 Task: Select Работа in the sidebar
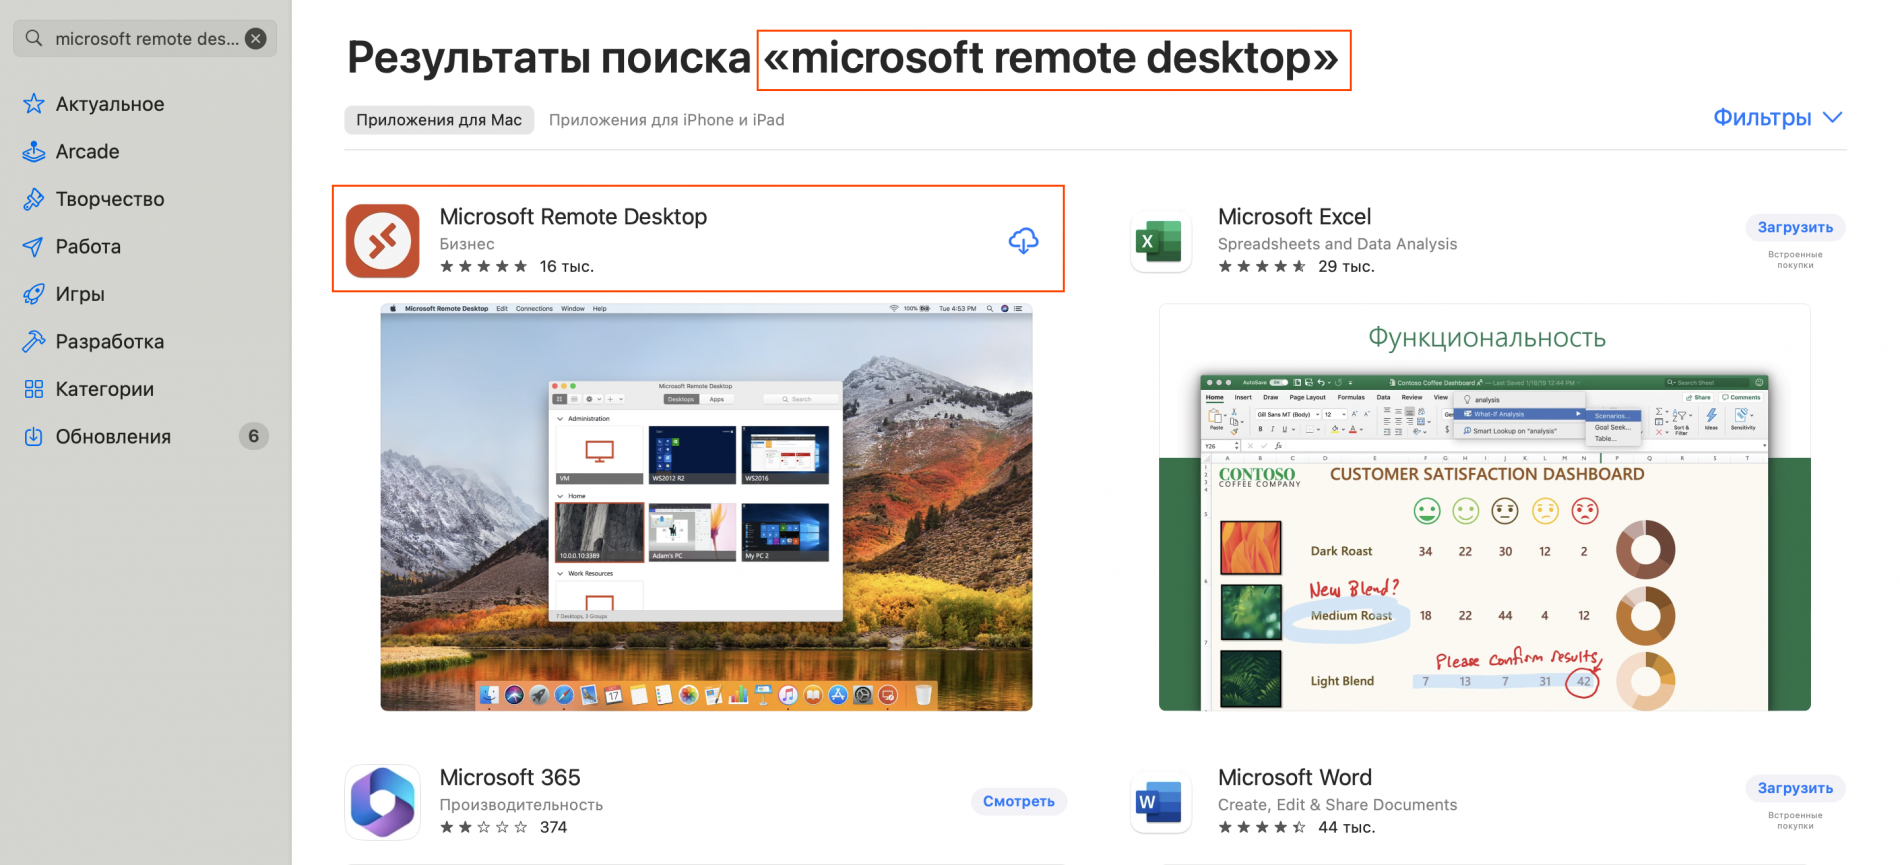click(88, 247)
